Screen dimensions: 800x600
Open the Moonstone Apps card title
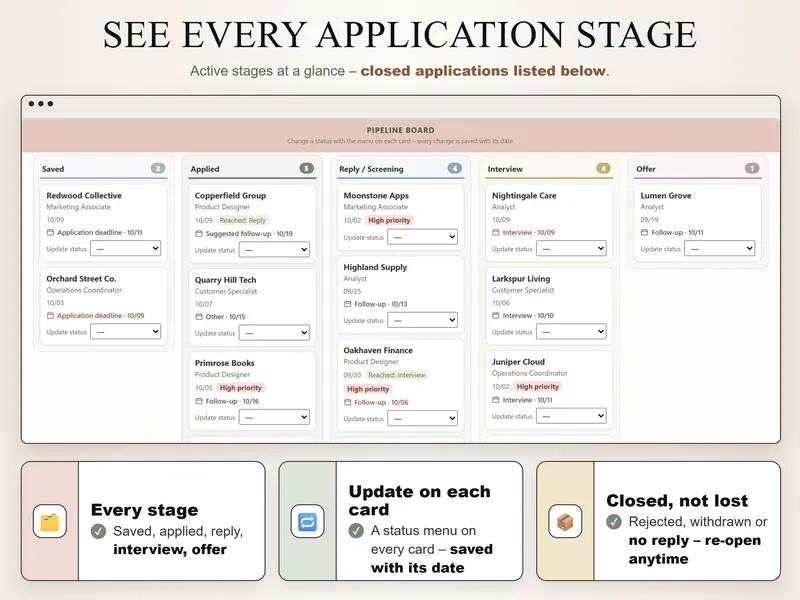(x=376, y=195)
